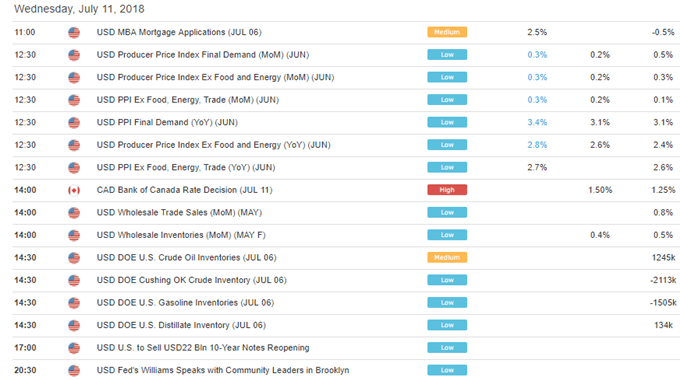The height and width of the screenshot is (380, 680).
Task: Click US flag beside DOE Cushing OK Crude Inventory
Action: [74, 281]
